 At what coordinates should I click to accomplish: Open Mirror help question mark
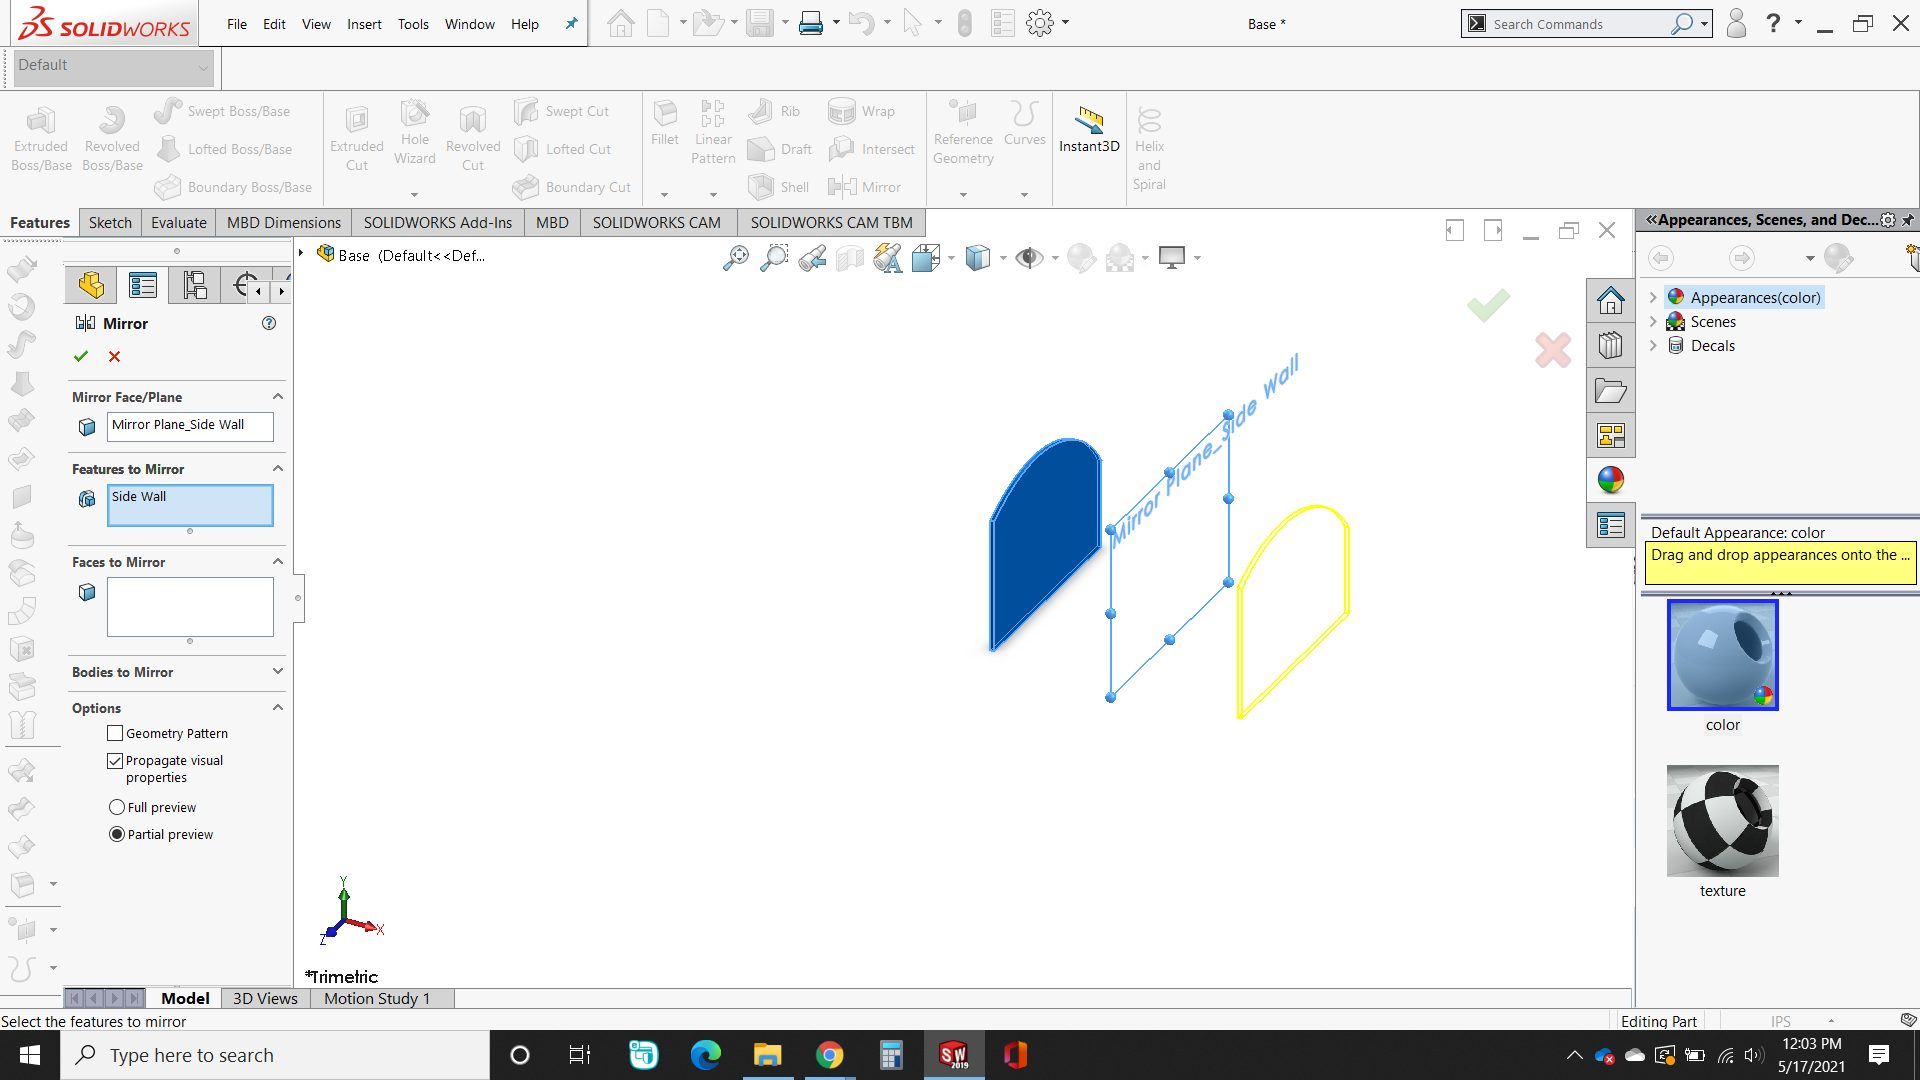(268, 323)
